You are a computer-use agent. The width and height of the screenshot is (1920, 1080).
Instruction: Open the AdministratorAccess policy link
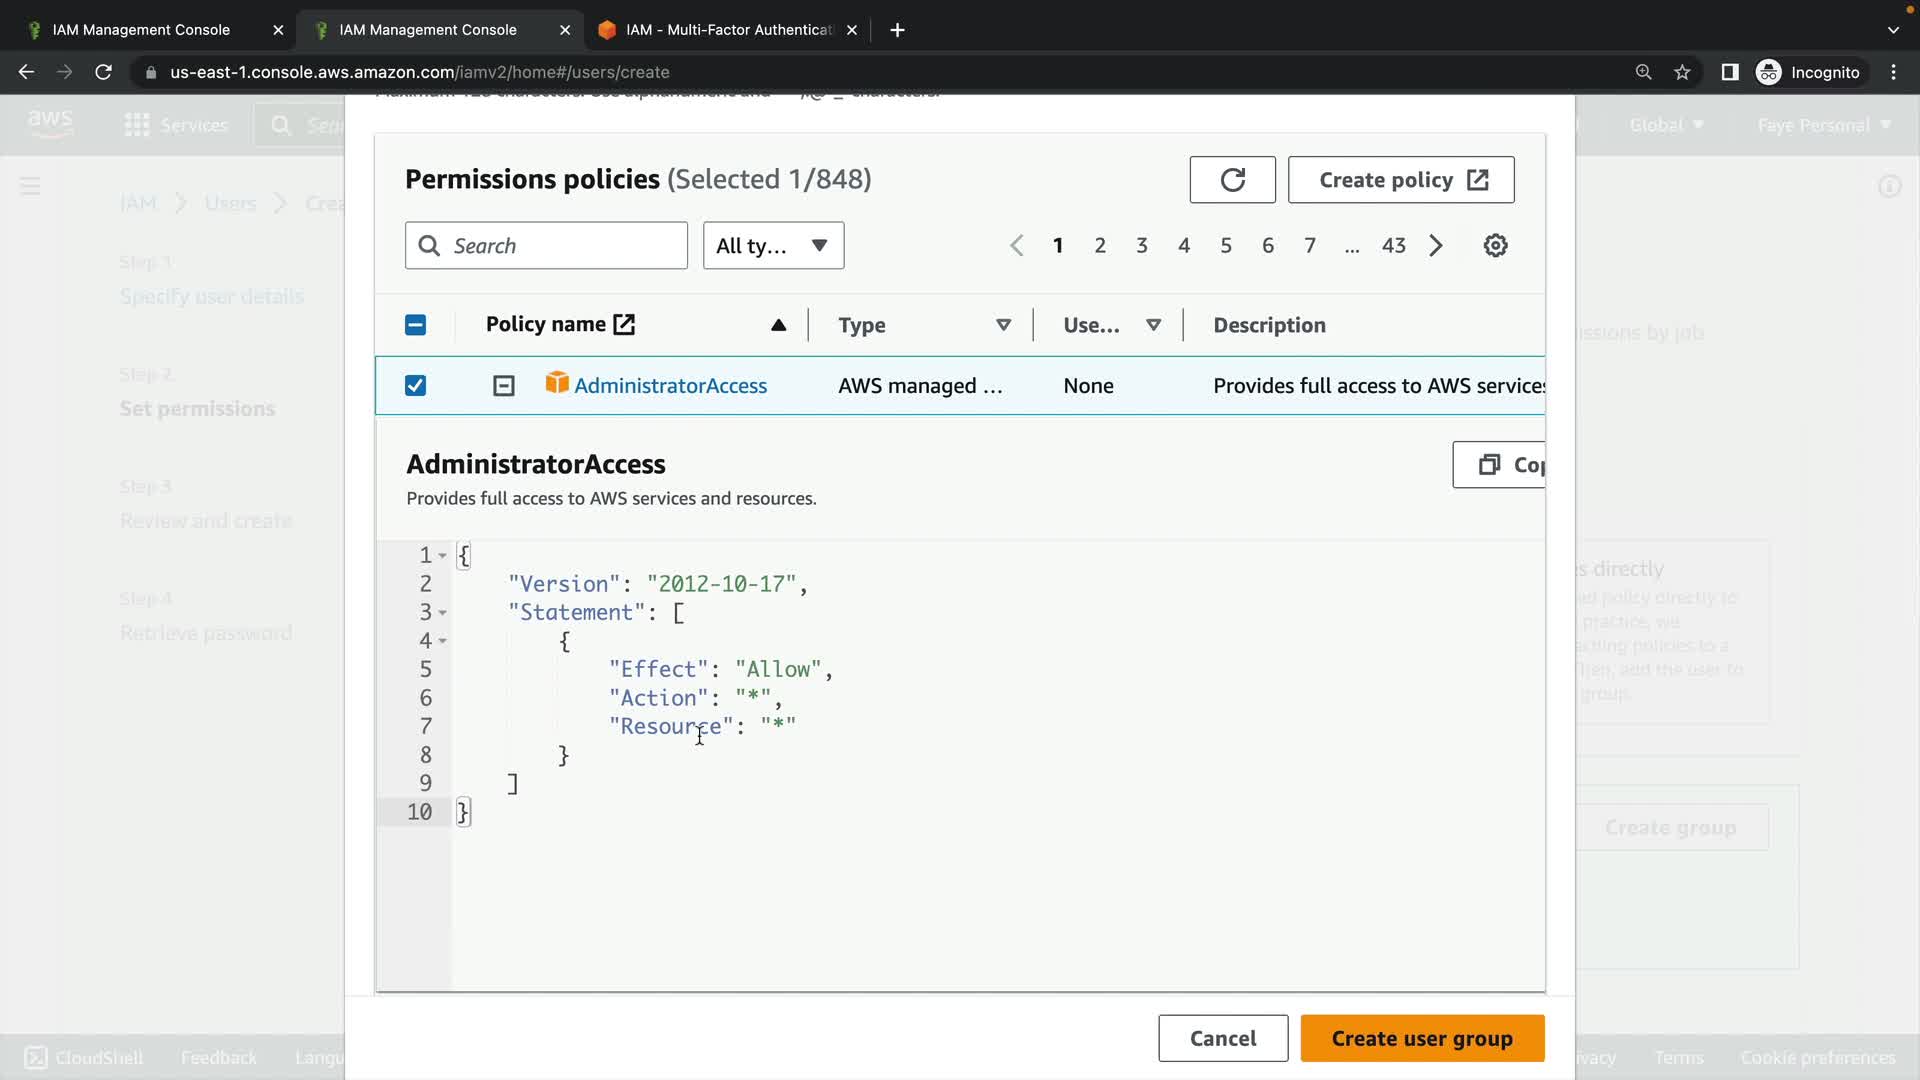(x=670, y=386)
